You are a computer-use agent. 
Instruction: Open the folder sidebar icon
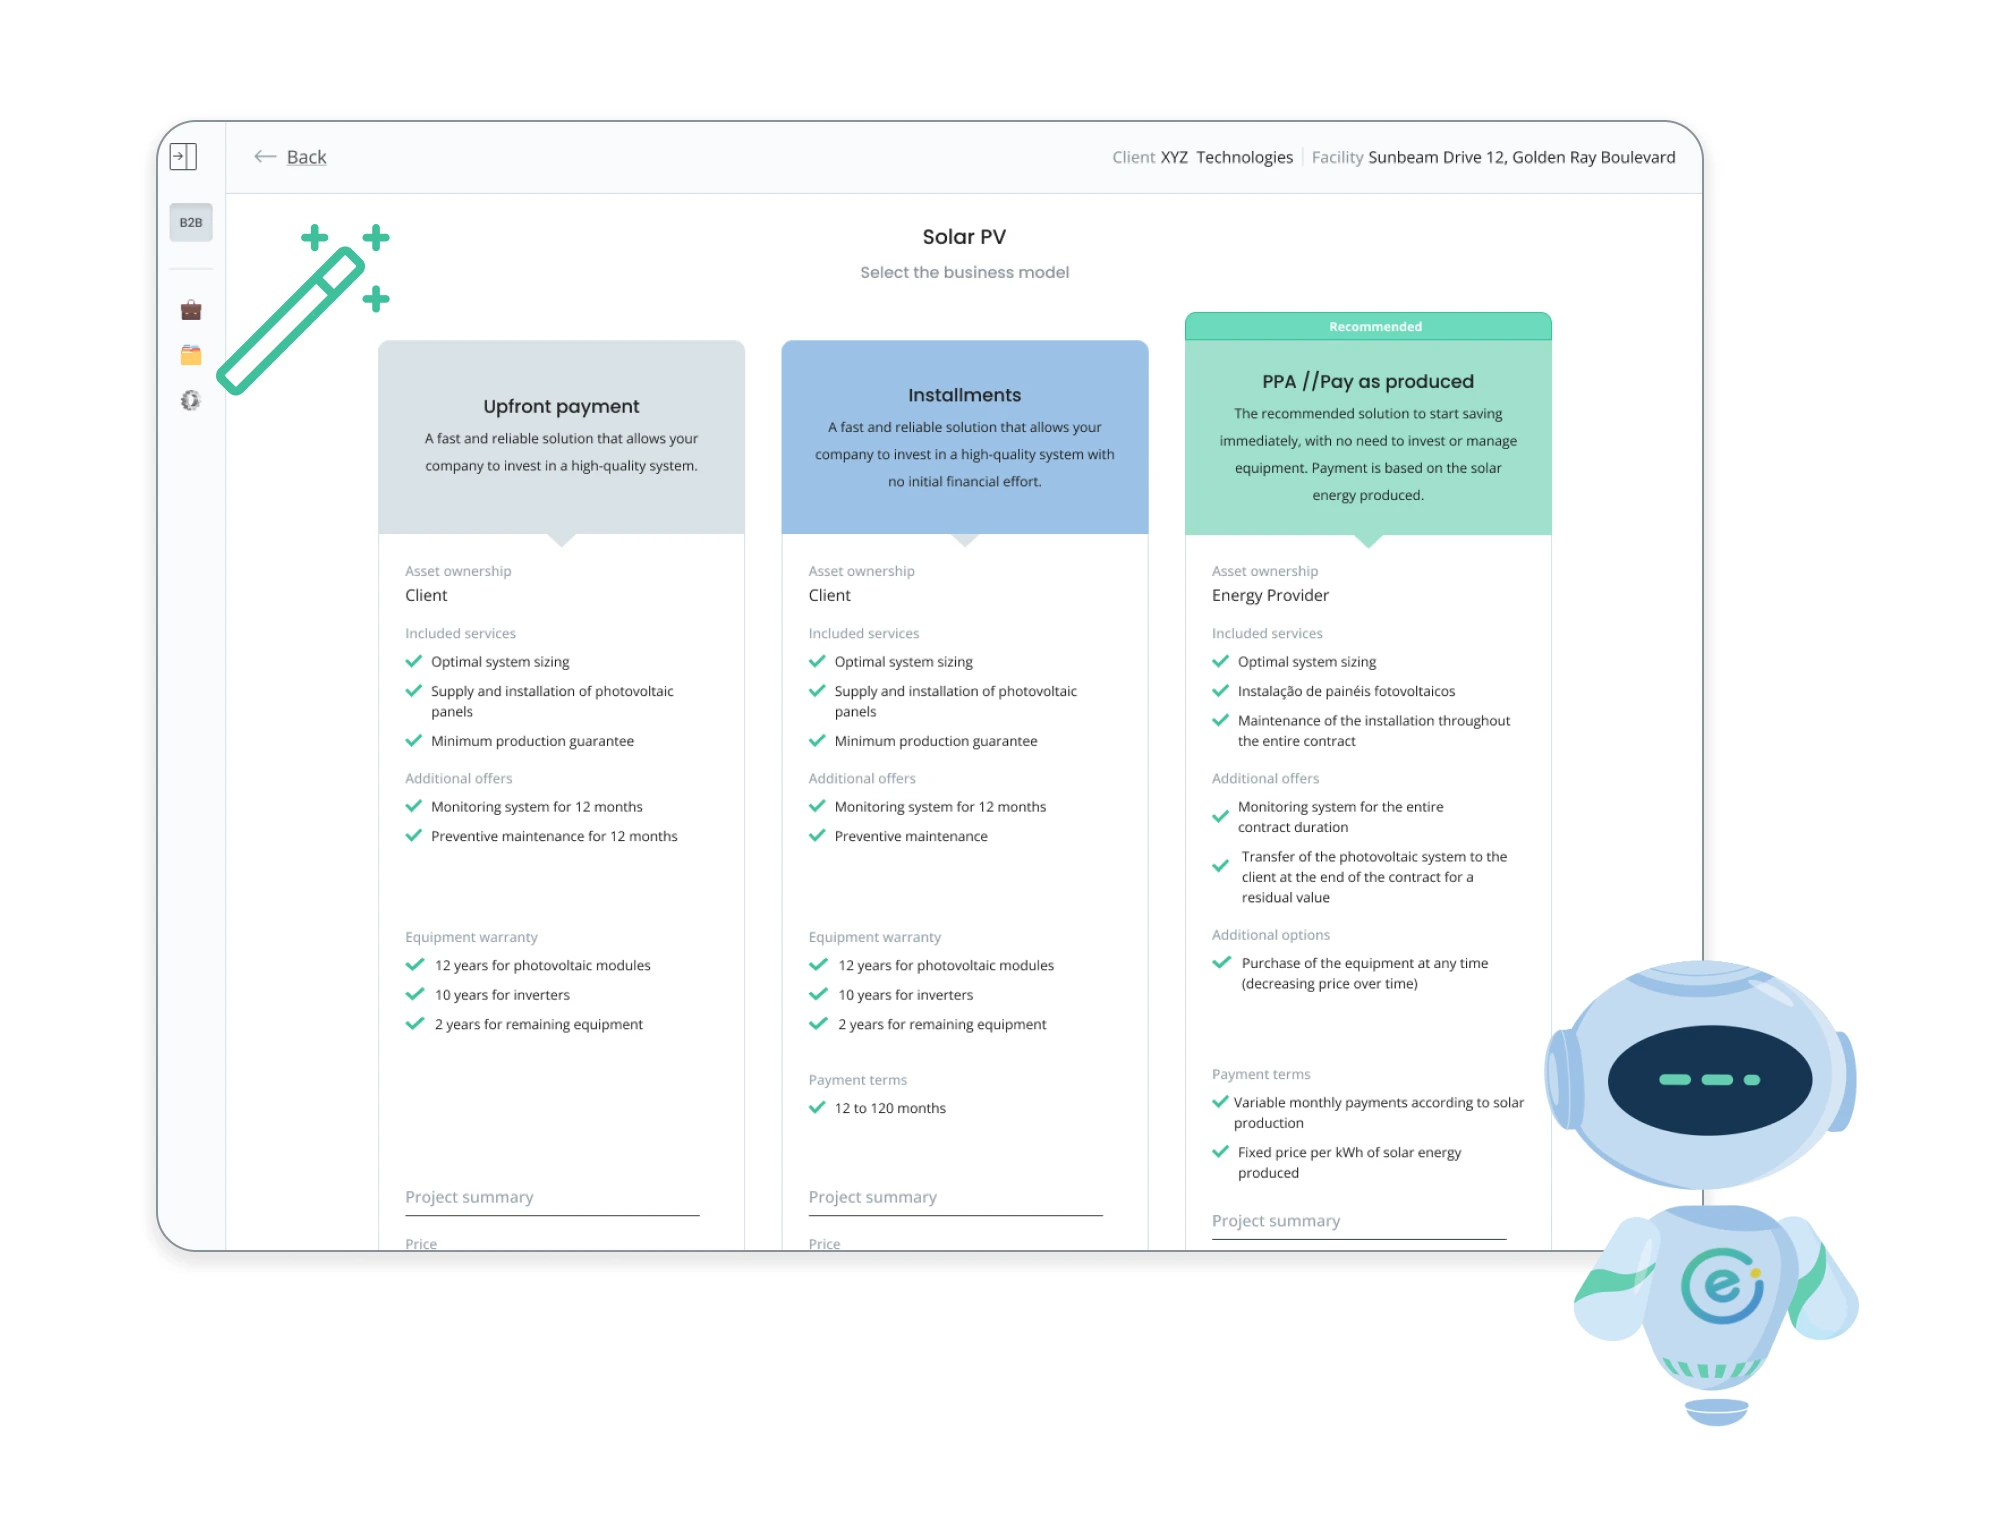[190, 355]
